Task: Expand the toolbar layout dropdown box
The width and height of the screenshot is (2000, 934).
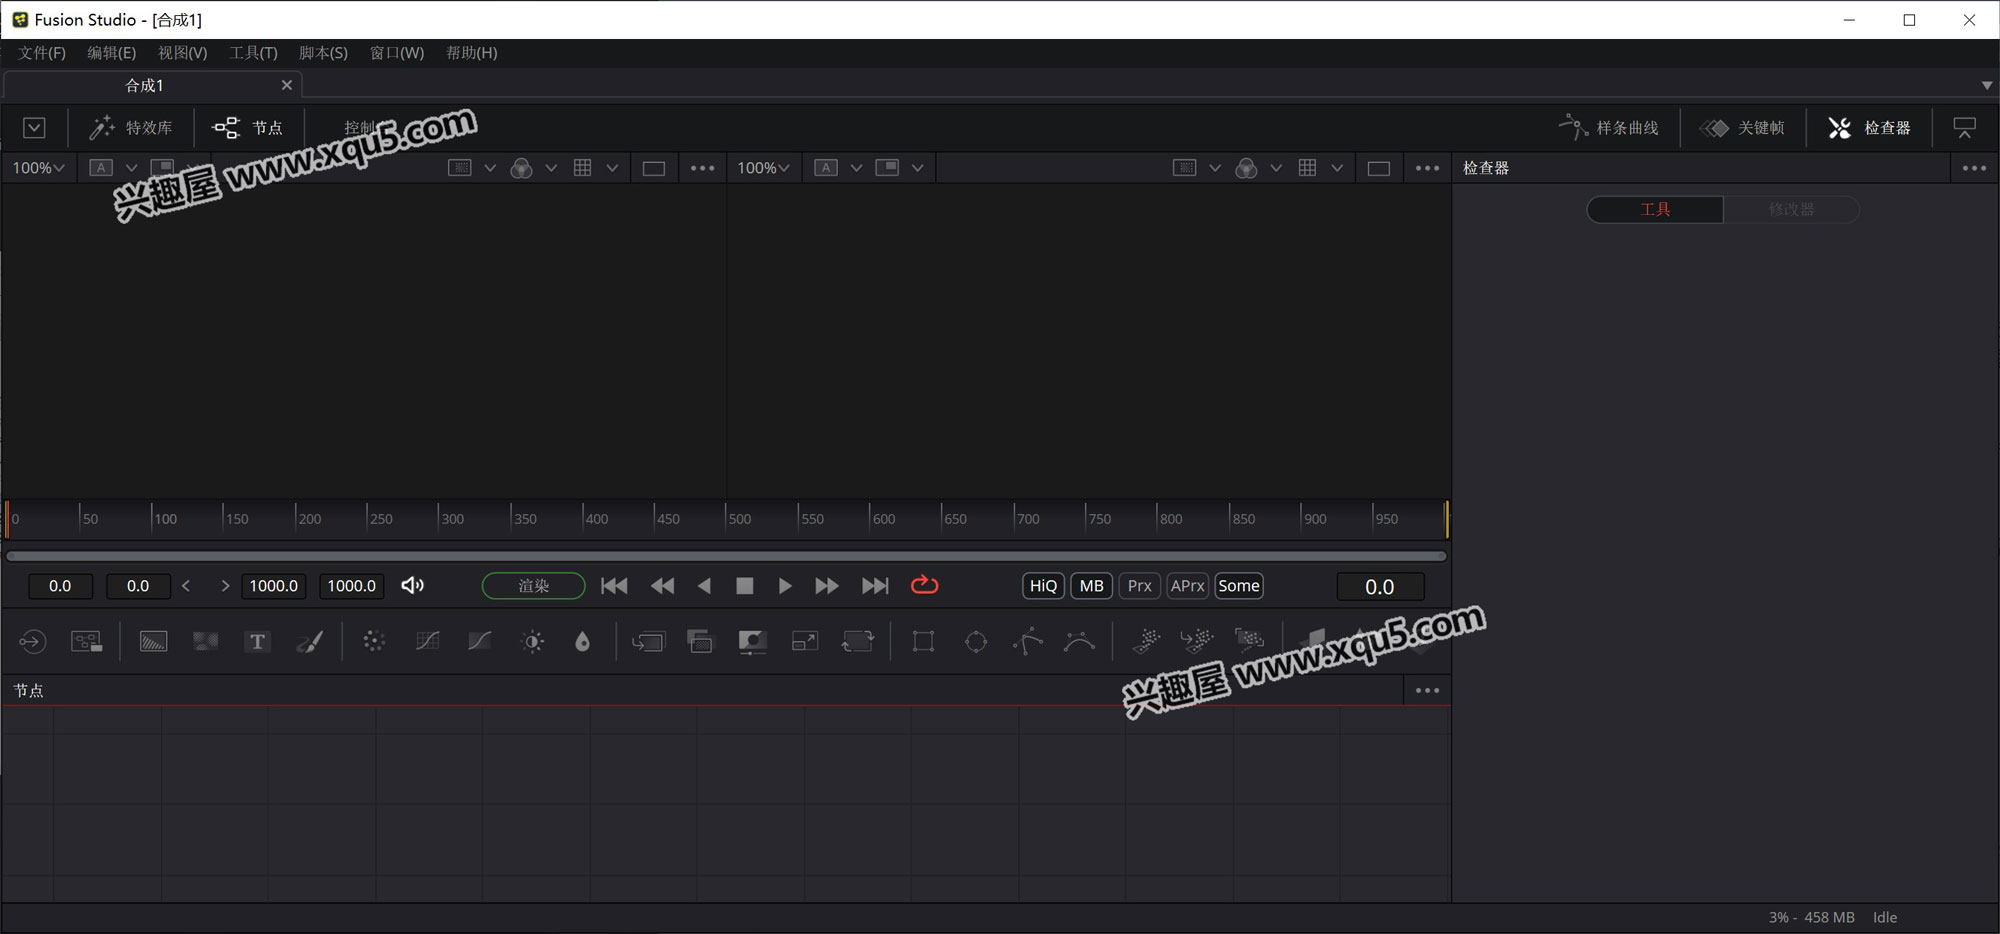Action: (x=34, y=128)
